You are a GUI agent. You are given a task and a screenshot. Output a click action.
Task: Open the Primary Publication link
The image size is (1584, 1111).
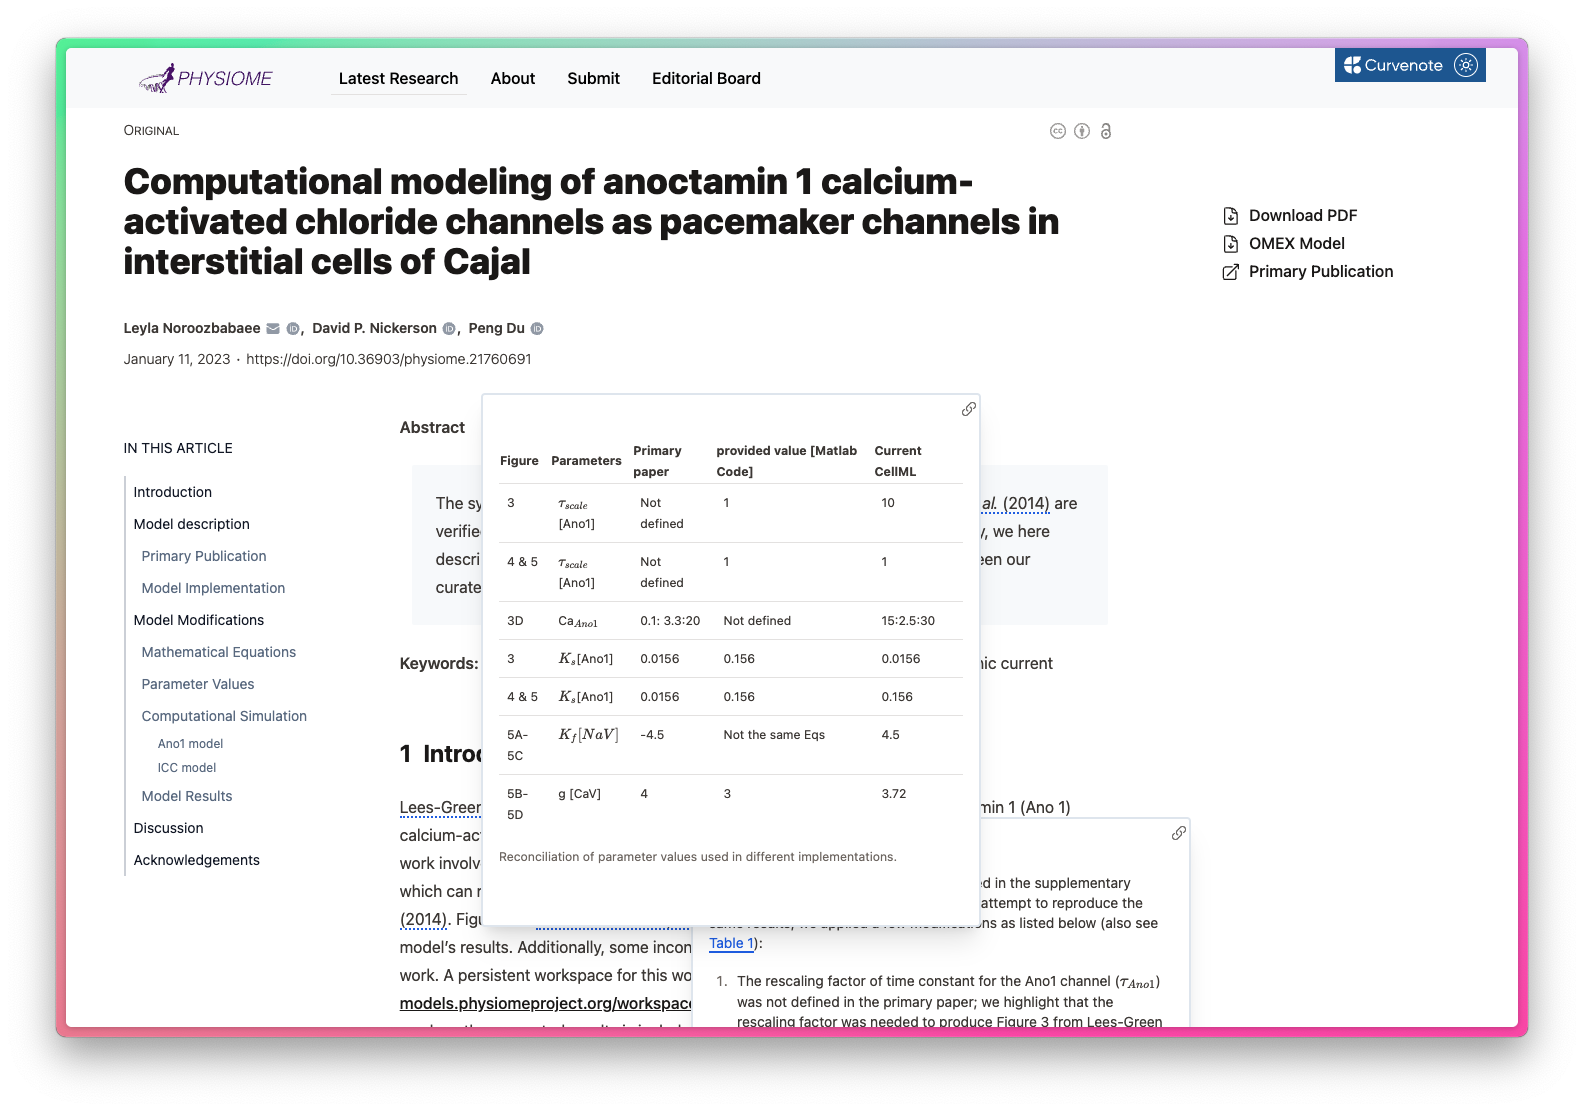coord(1320,271)
